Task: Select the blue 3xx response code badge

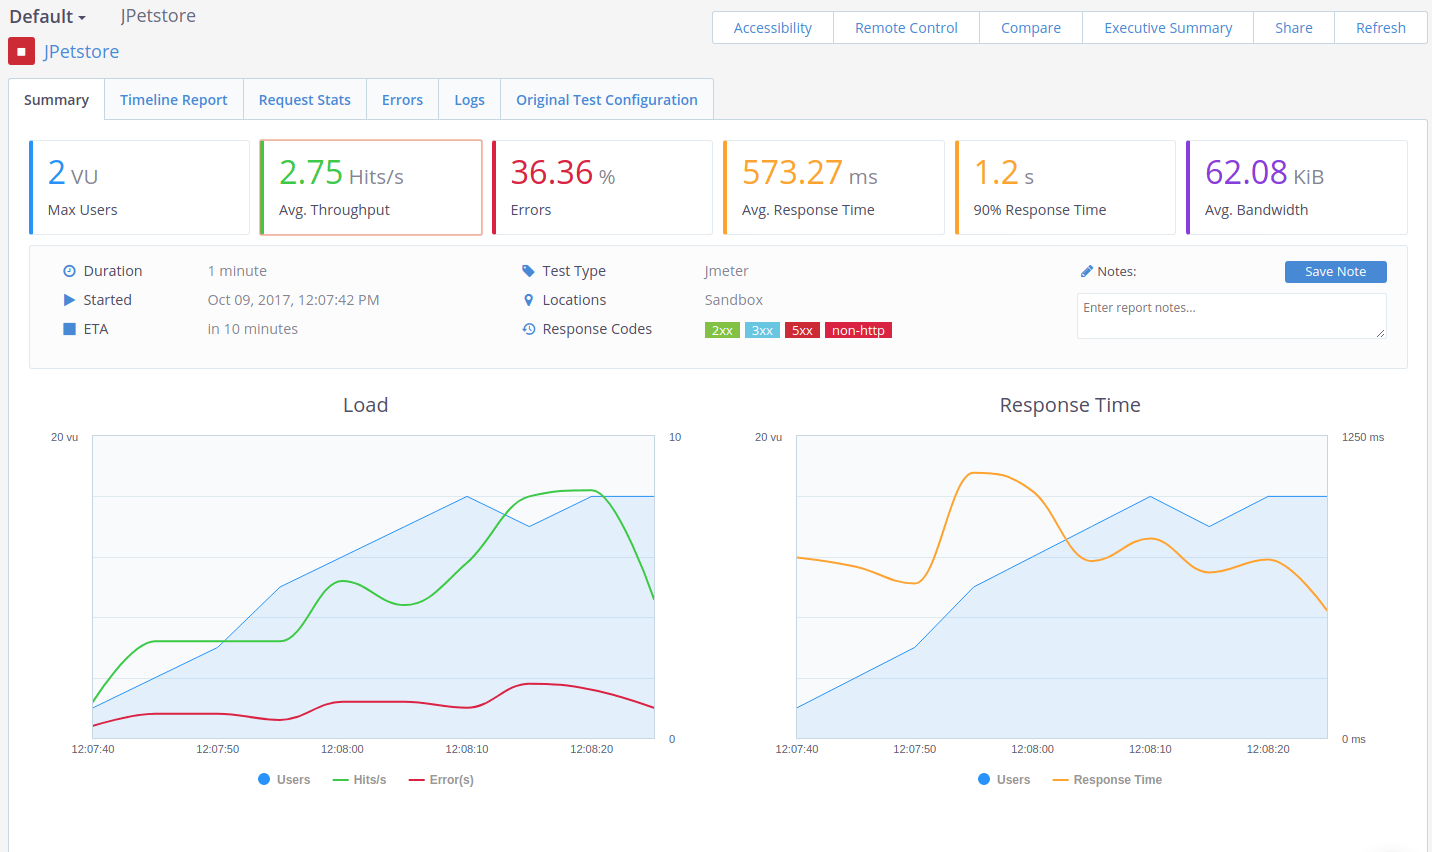Action: (x=762, y=330)
